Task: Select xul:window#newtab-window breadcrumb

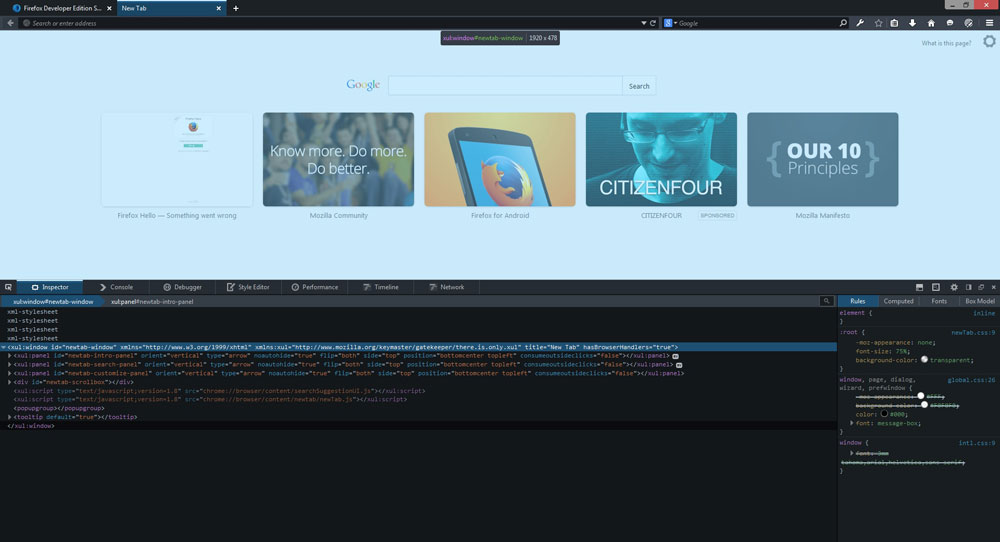Action: [51, 302]
